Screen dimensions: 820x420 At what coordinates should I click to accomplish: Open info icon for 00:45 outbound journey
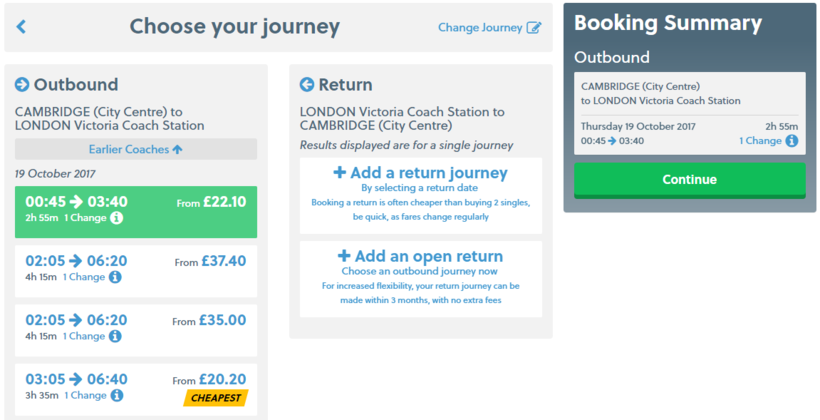click(116, 218)
